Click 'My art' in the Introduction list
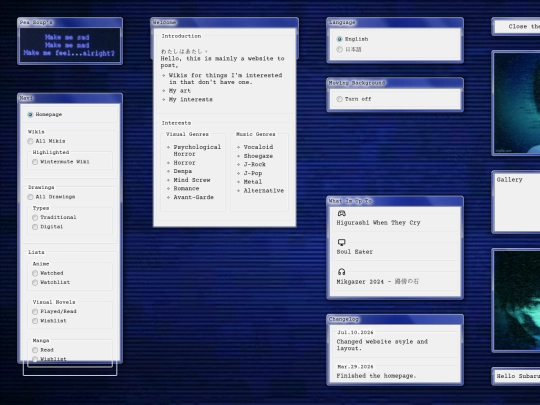Viewport: 540px width, 405px height. pyautogui.click(x=179, y=91)
